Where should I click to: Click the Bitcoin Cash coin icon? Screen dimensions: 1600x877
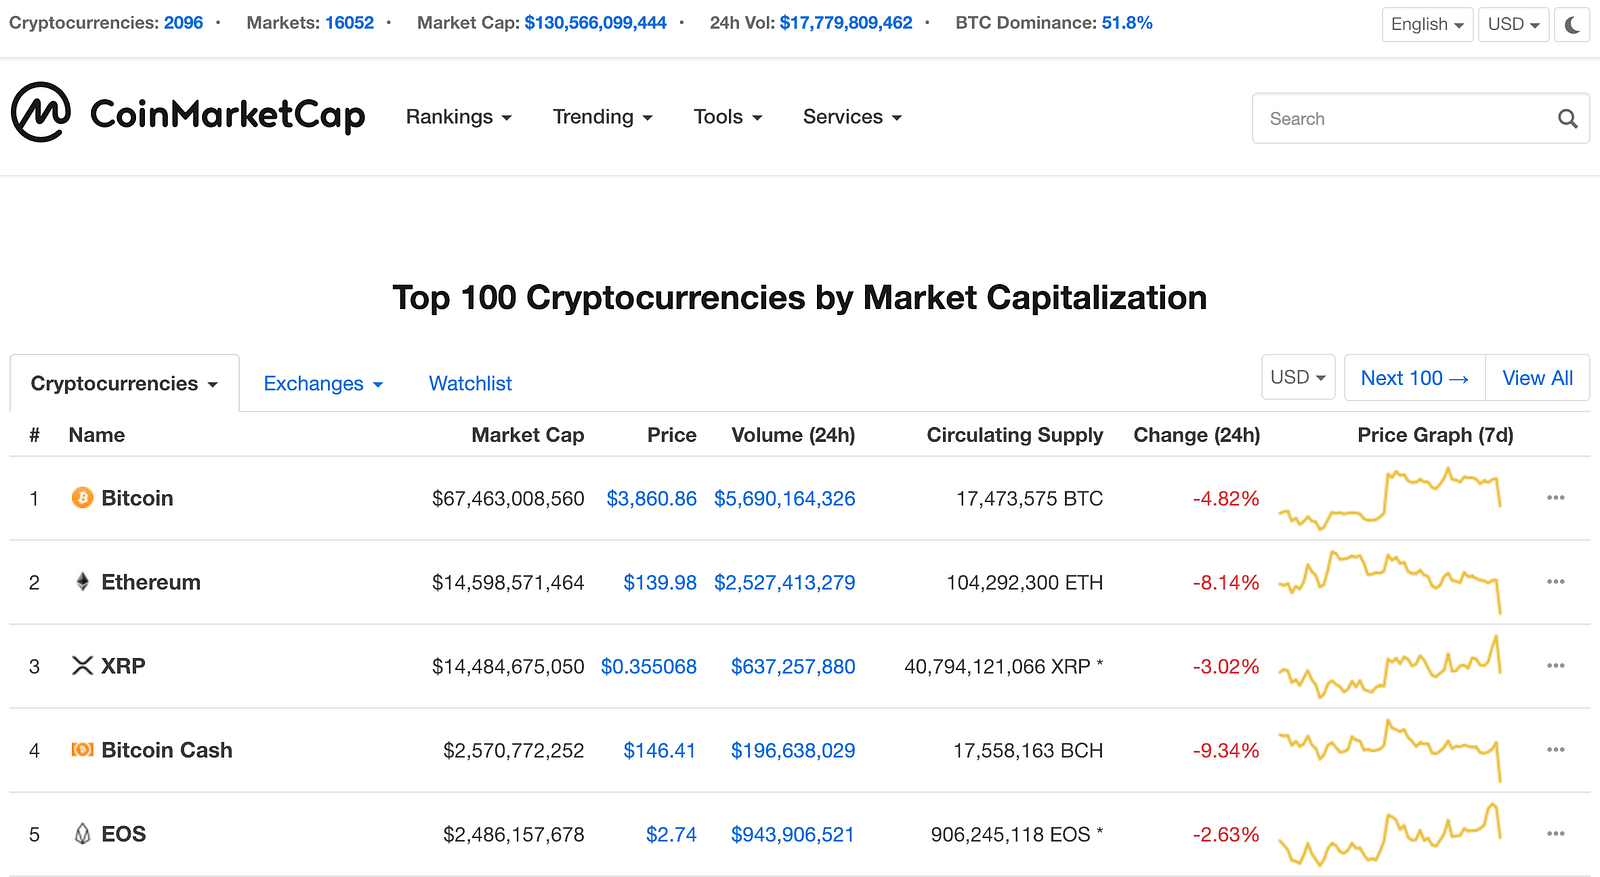pos(82,750)
